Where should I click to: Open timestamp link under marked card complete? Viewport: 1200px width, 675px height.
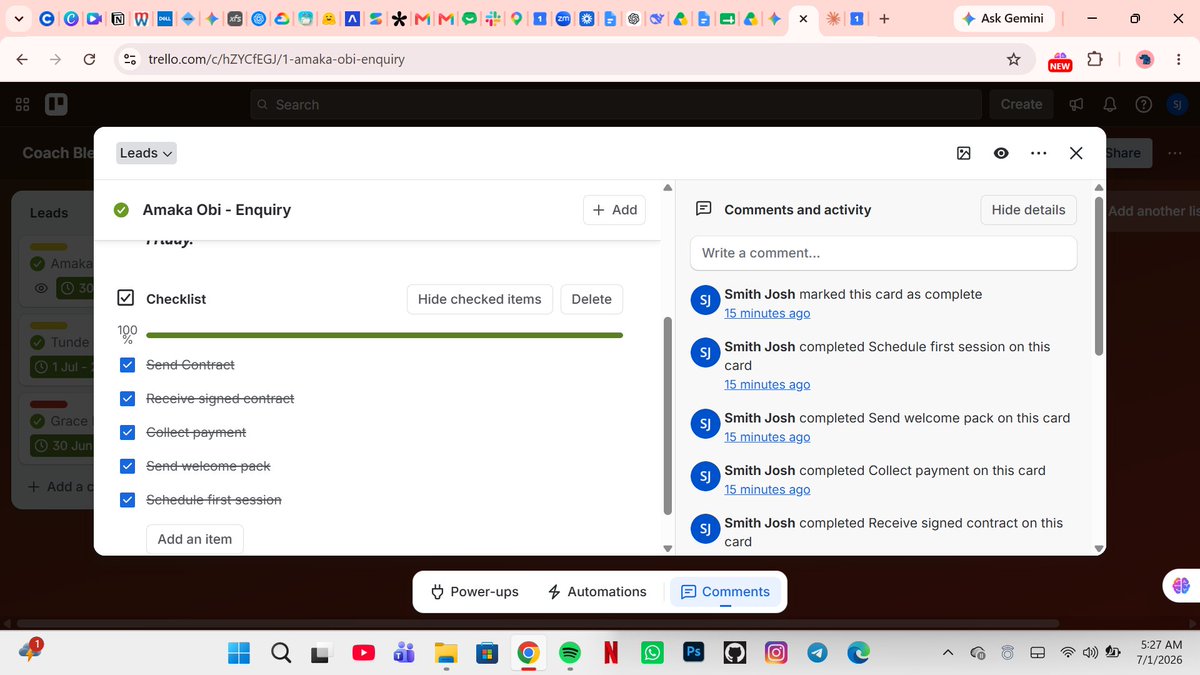767,313
